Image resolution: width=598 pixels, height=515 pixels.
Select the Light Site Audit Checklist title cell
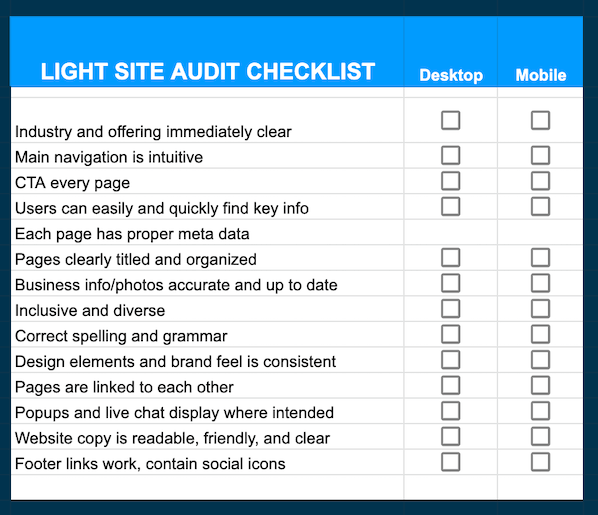207,52
